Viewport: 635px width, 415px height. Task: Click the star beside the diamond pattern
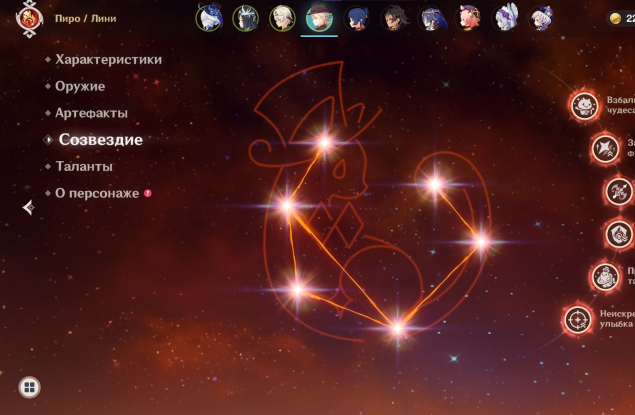pos(287,206)
